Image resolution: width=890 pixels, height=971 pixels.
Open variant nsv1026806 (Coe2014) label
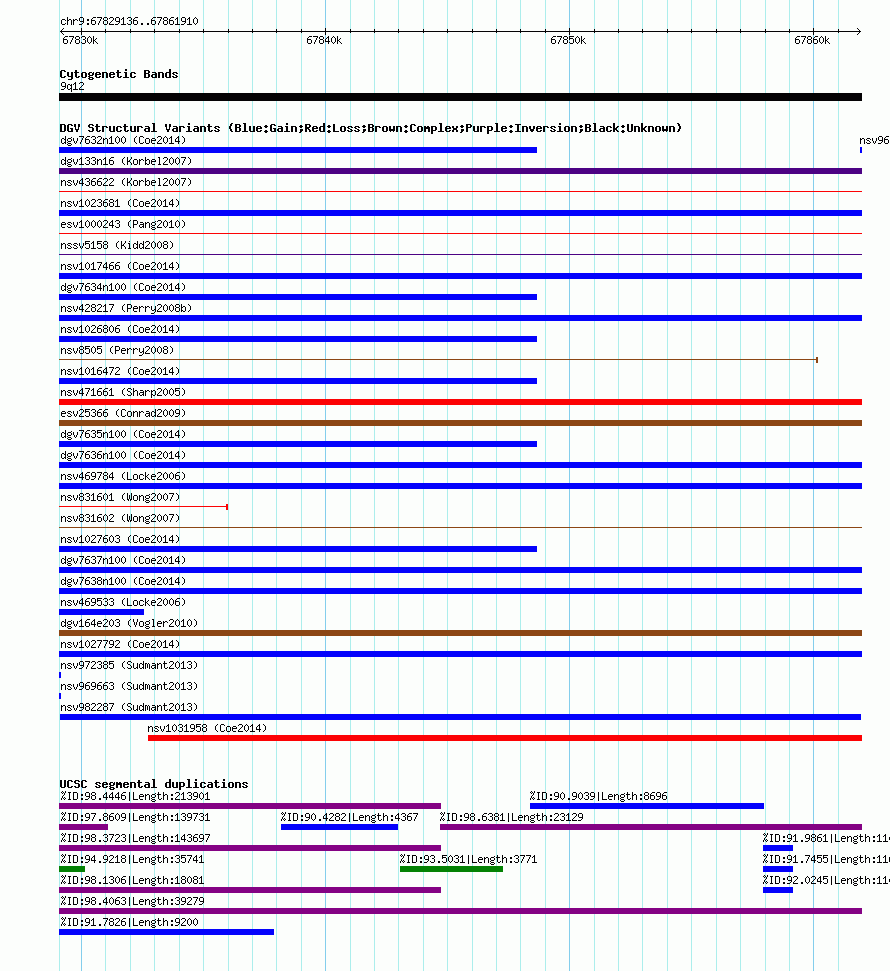pyautogui.click(x=120, y=329)
